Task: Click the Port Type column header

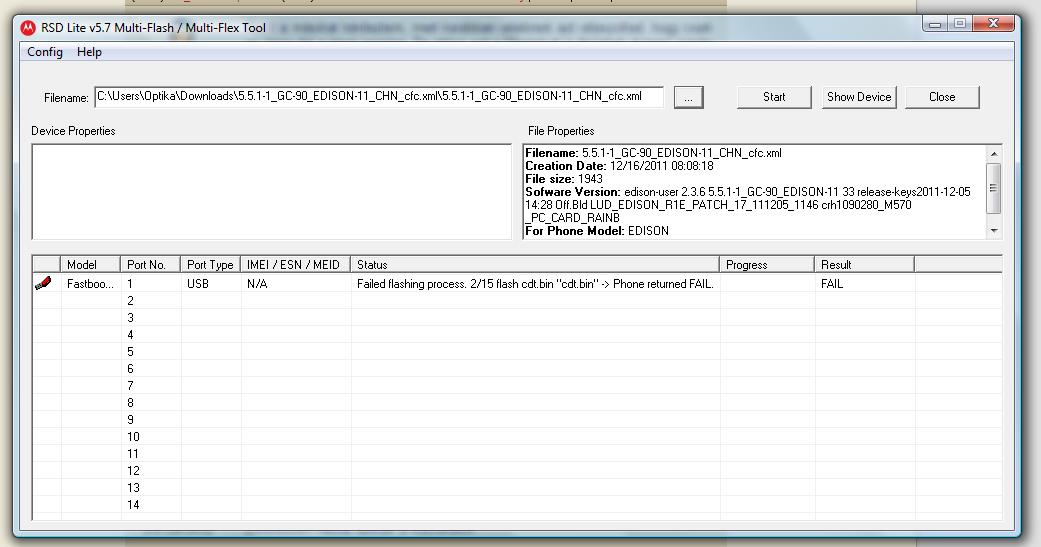Action: coord(210,264)
